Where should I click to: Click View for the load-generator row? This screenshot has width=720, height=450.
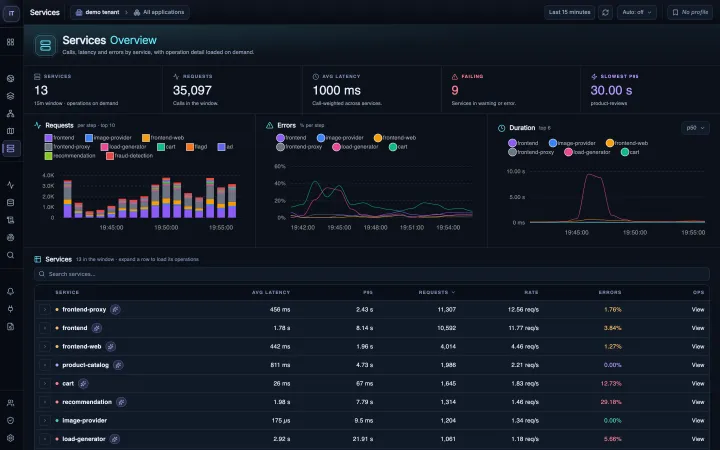pos(698,439)
